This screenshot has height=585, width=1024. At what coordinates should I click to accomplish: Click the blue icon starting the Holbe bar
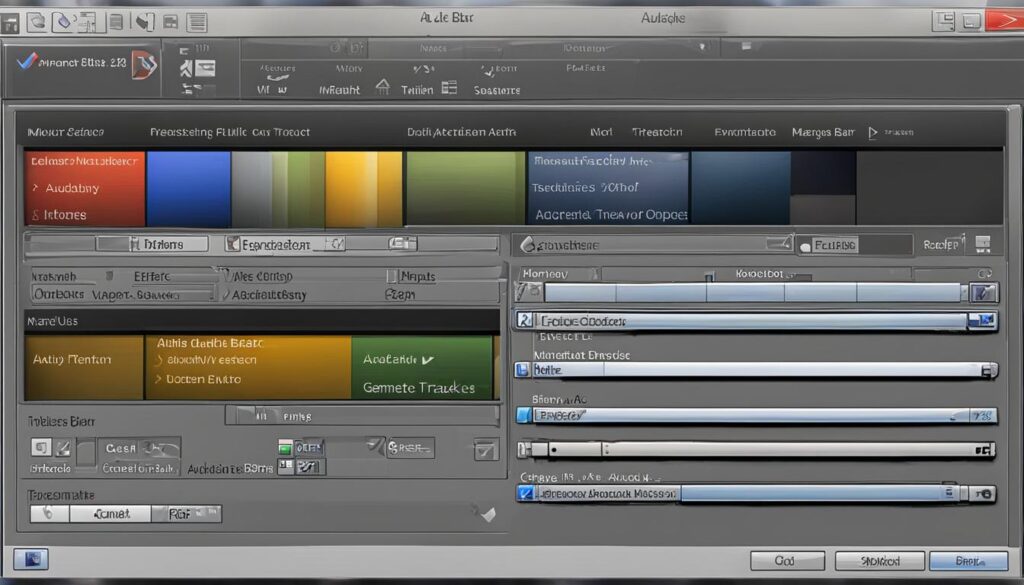point(522,370)
